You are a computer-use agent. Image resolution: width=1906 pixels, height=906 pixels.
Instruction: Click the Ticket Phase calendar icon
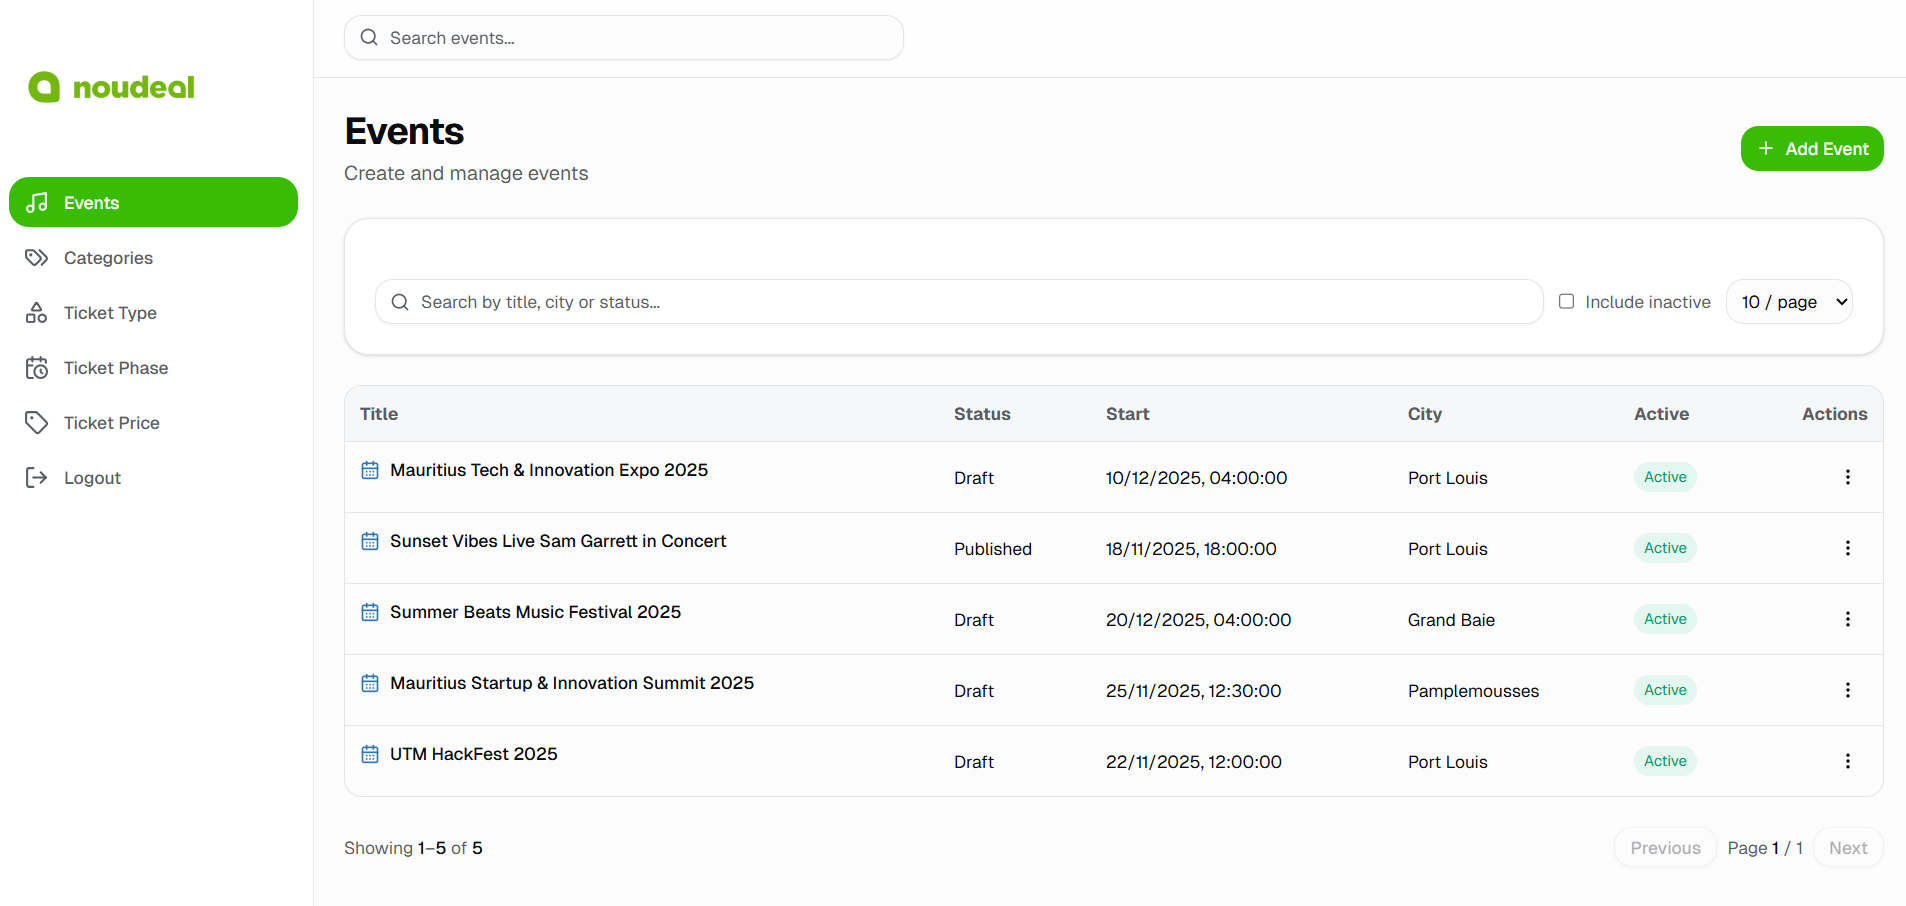[37, 367]
